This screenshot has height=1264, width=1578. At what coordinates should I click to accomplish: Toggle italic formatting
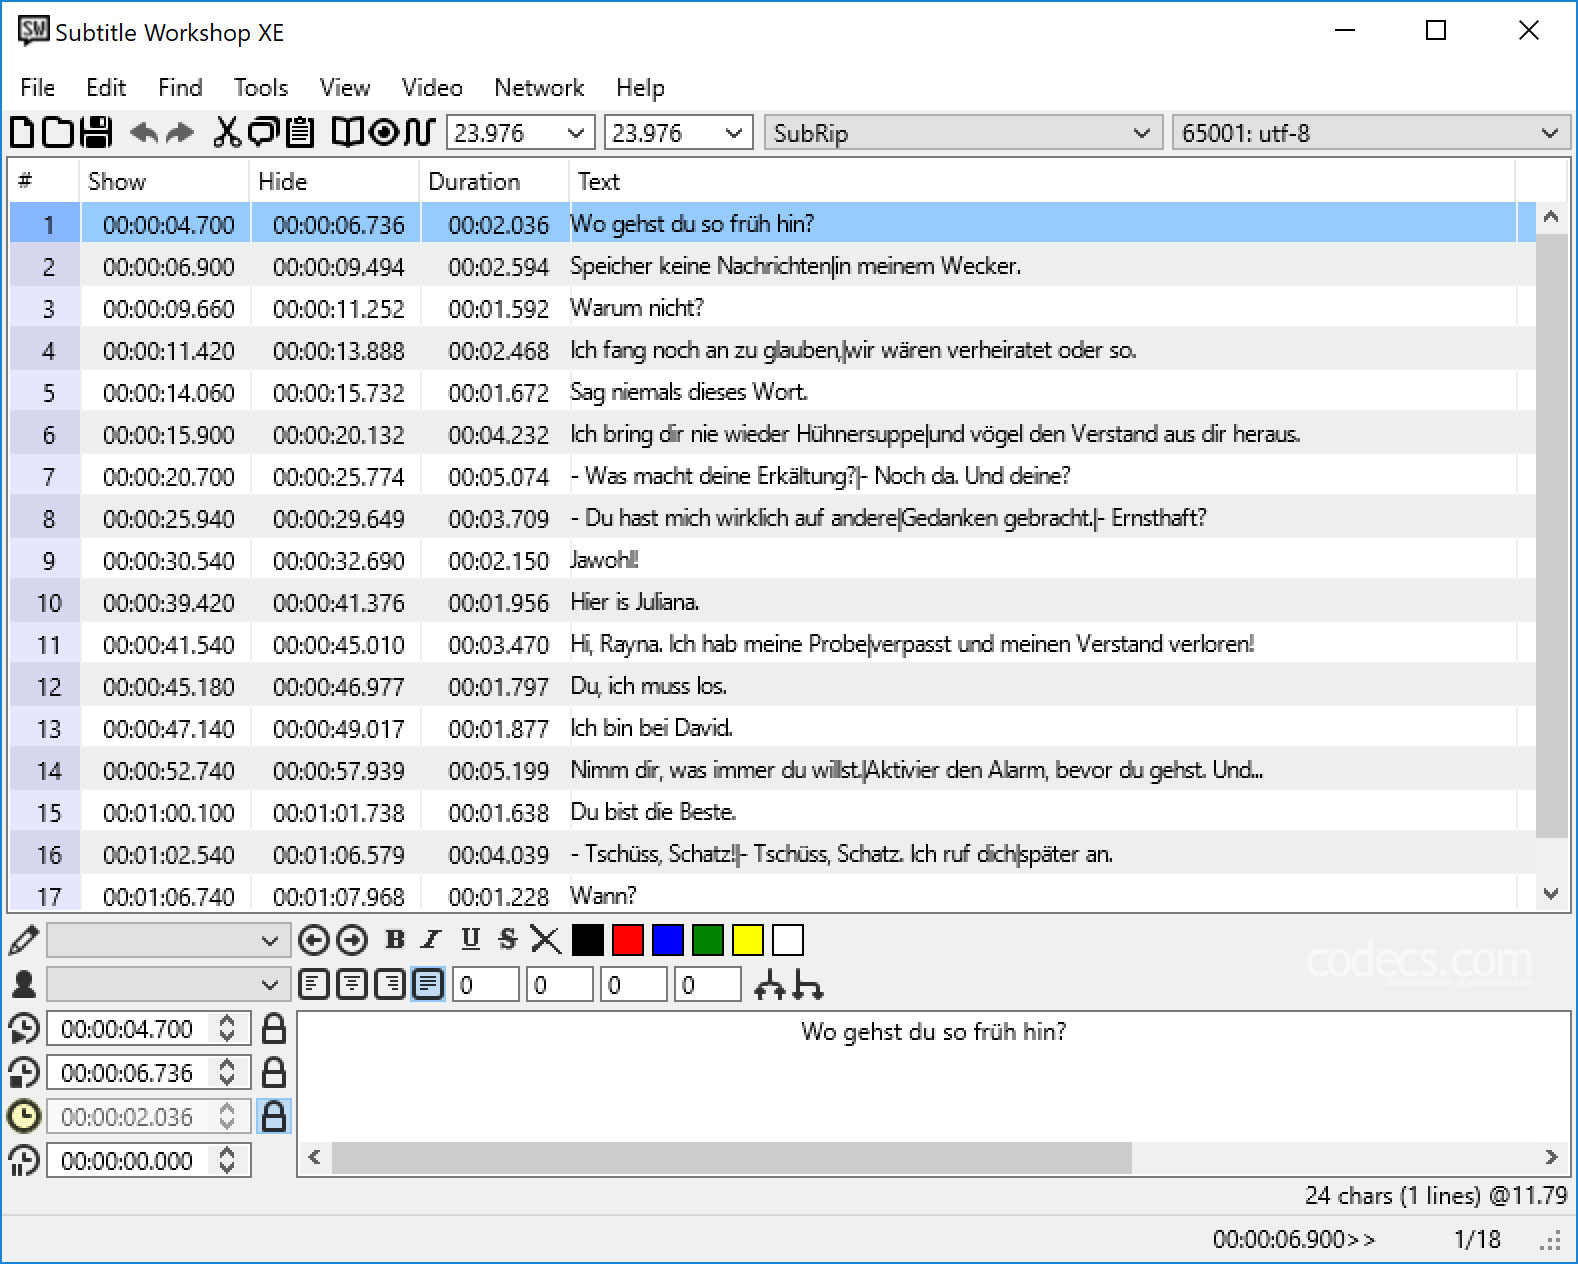pyautogui.click(x=431, y=939)
